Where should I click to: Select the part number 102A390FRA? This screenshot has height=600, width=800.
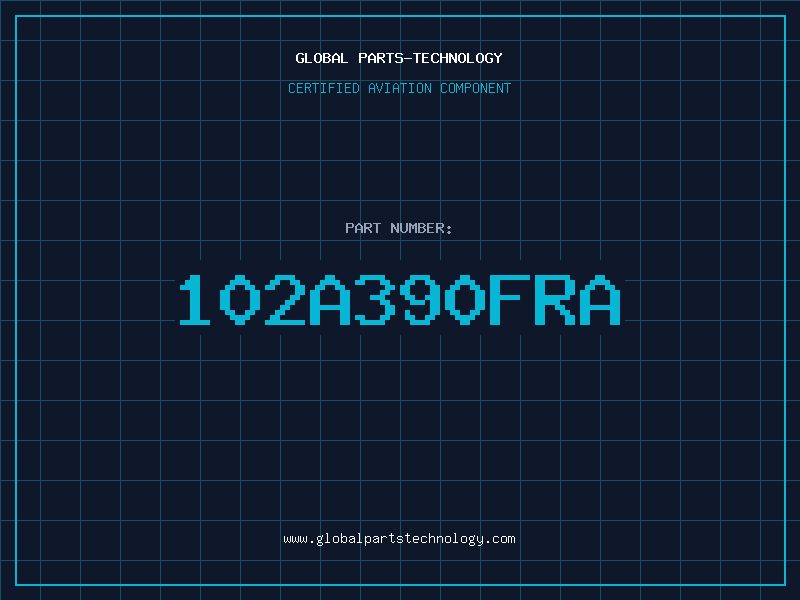point(399,300)
